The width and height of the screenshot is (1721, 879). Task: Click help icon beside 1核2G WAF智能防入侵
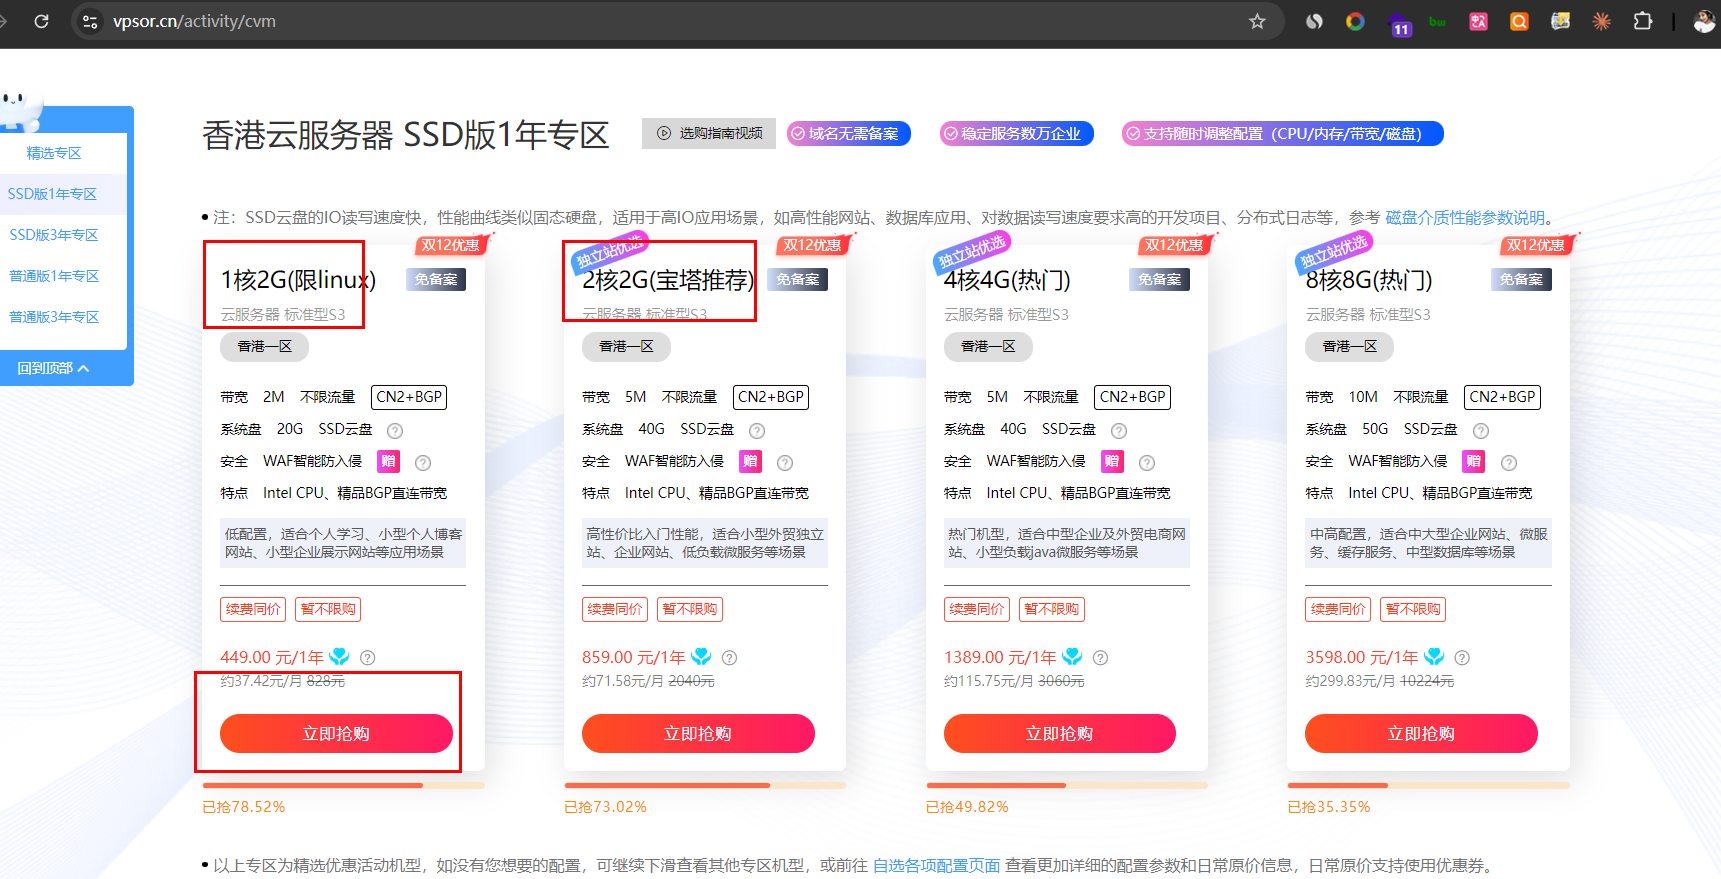(423, 463)
